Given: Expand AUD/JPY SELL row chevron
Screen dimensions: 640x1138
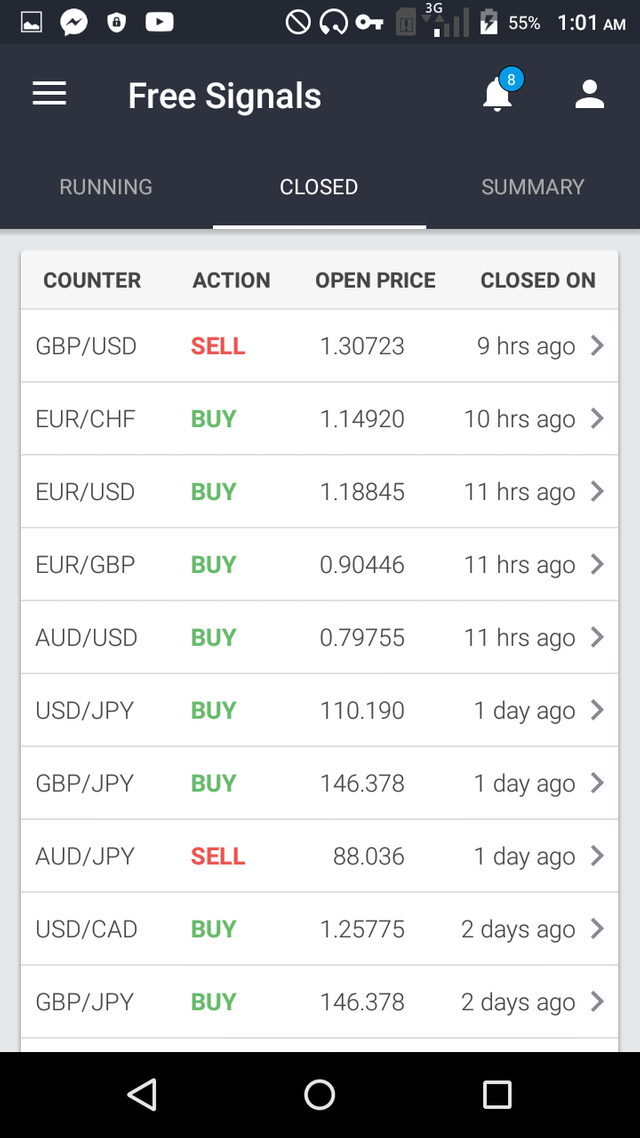Looking at the screenshot, I should (597, 856).
